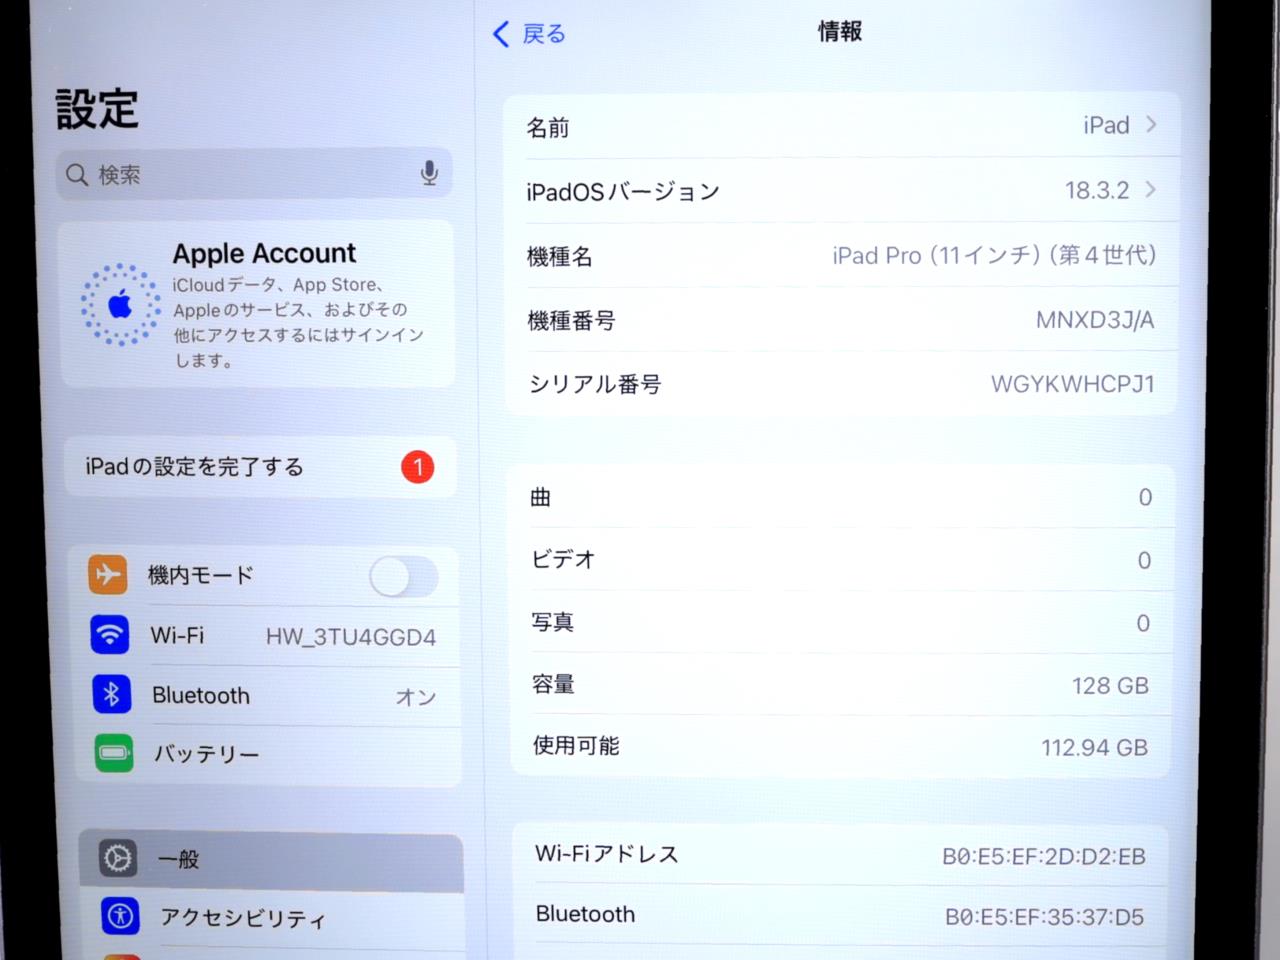Click the accessibility icon in sidebar

[x=121, y=916]
